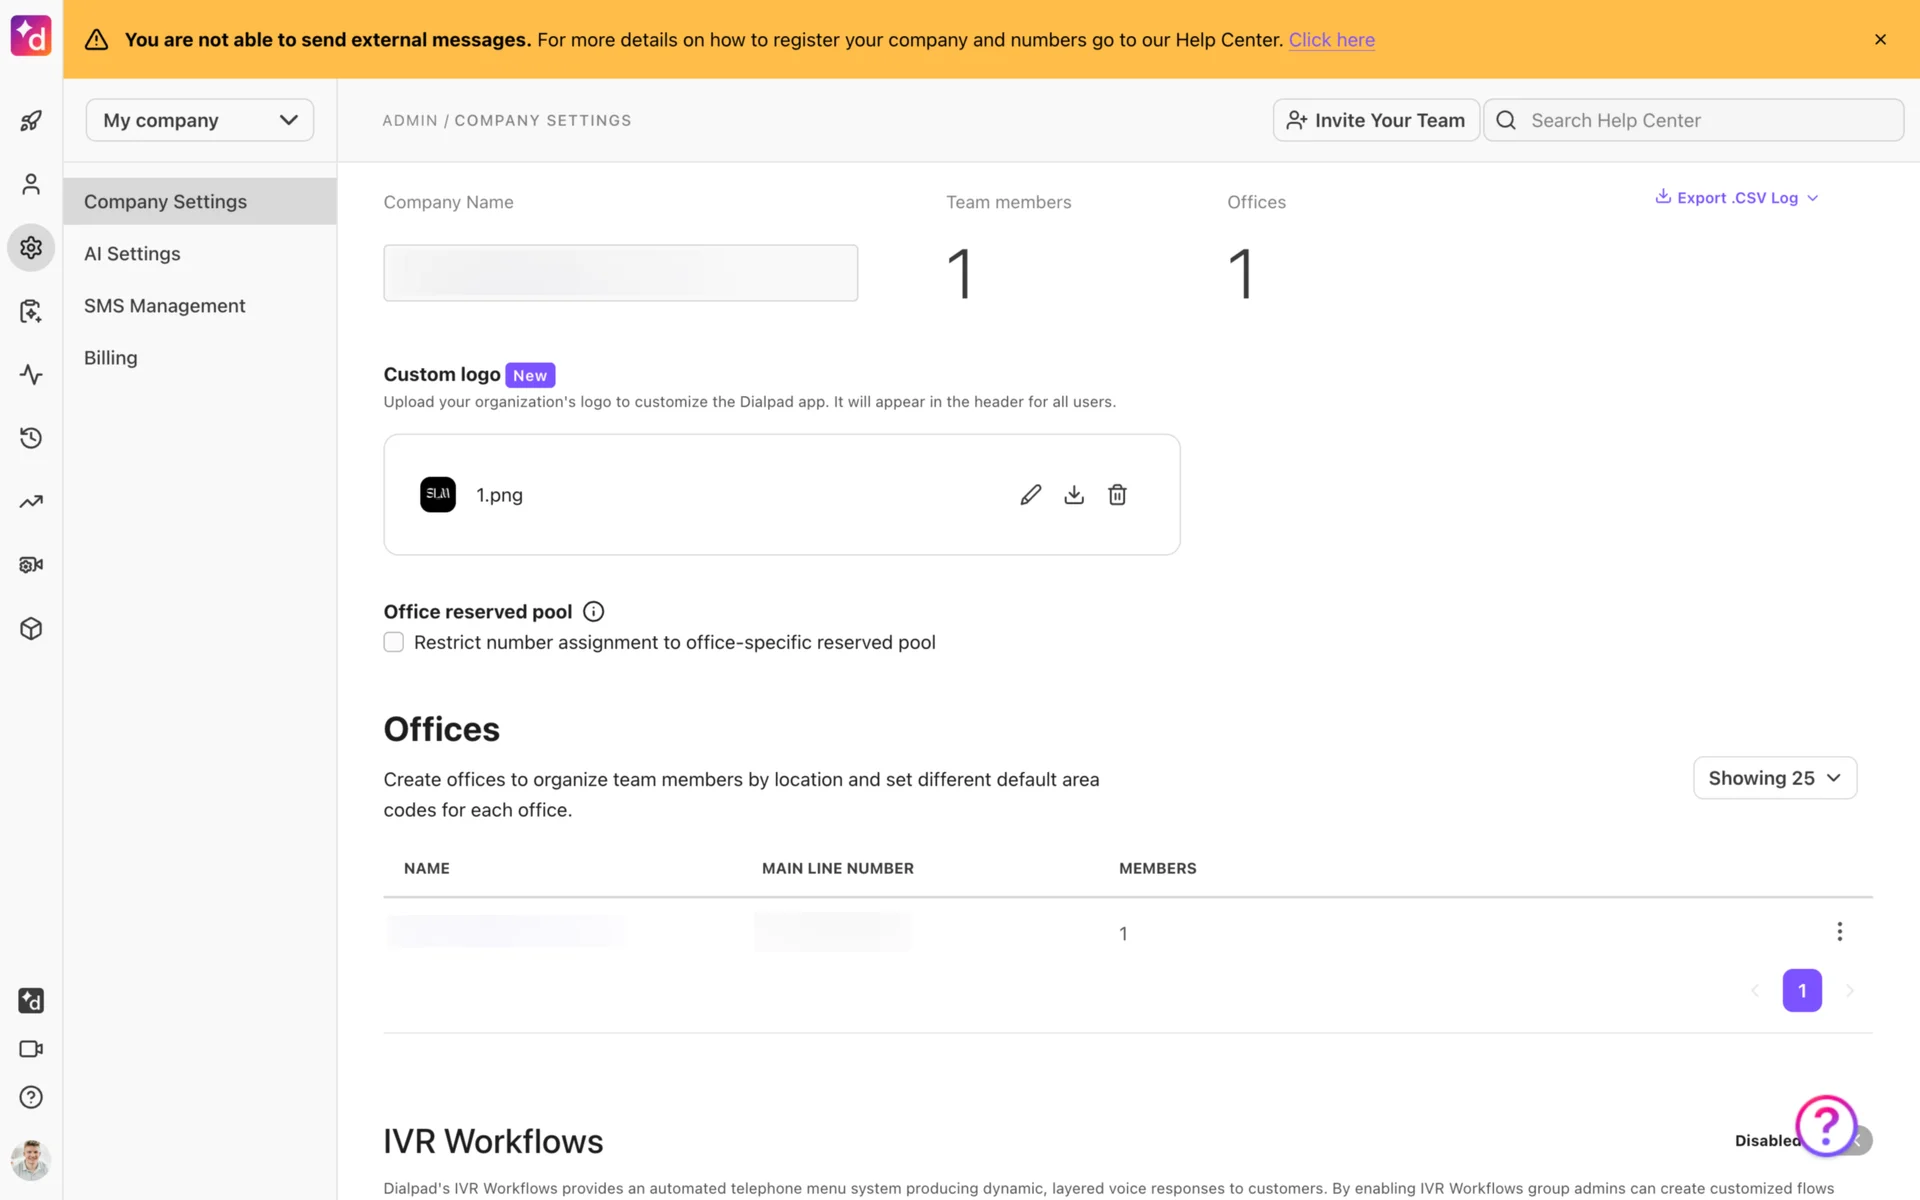Expand the Export .CSV Log menu
The image size is (1920, 1200).
(1737, 198)
